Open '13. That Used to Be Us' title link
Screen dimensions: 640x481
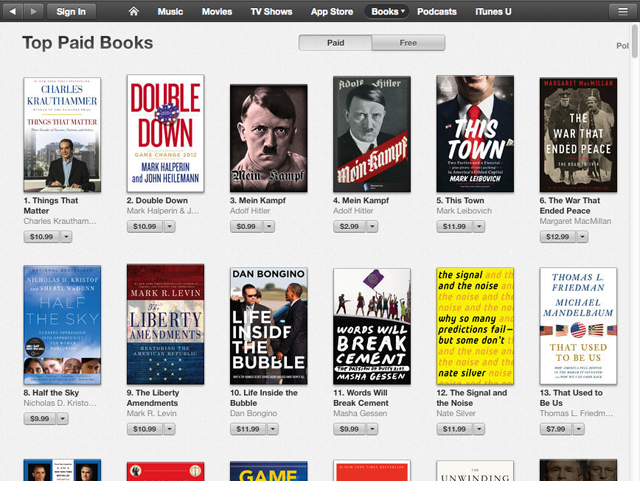tap(571, 398)
